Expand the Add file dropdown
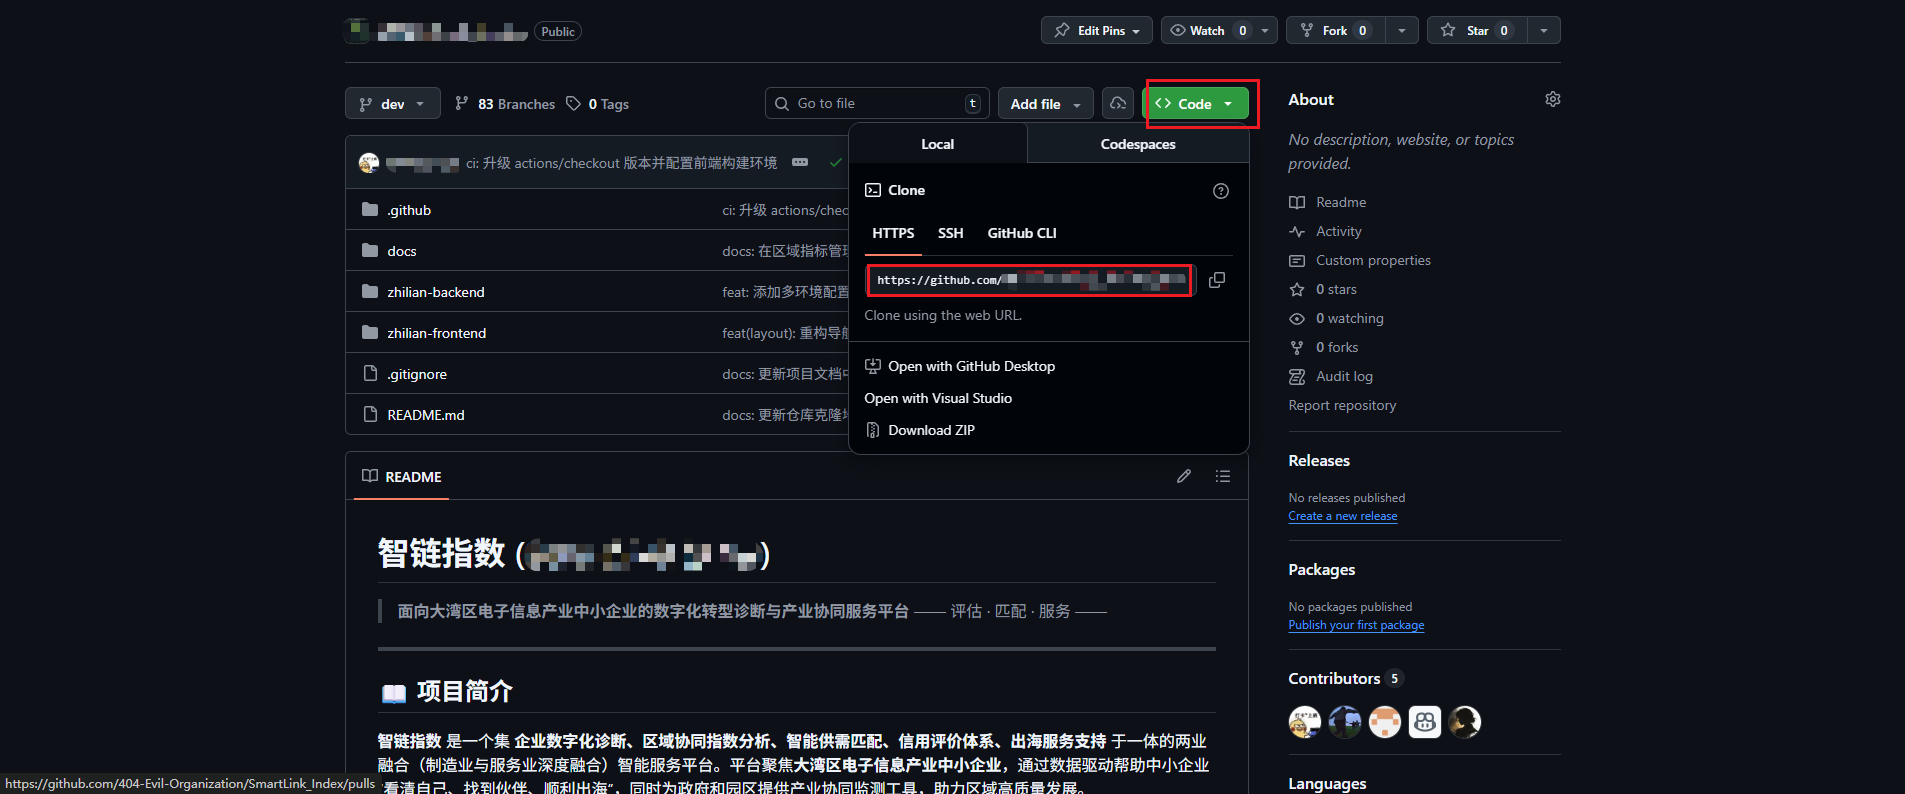Screen dimensions: 1905x794 click(x=1045, y=104)
